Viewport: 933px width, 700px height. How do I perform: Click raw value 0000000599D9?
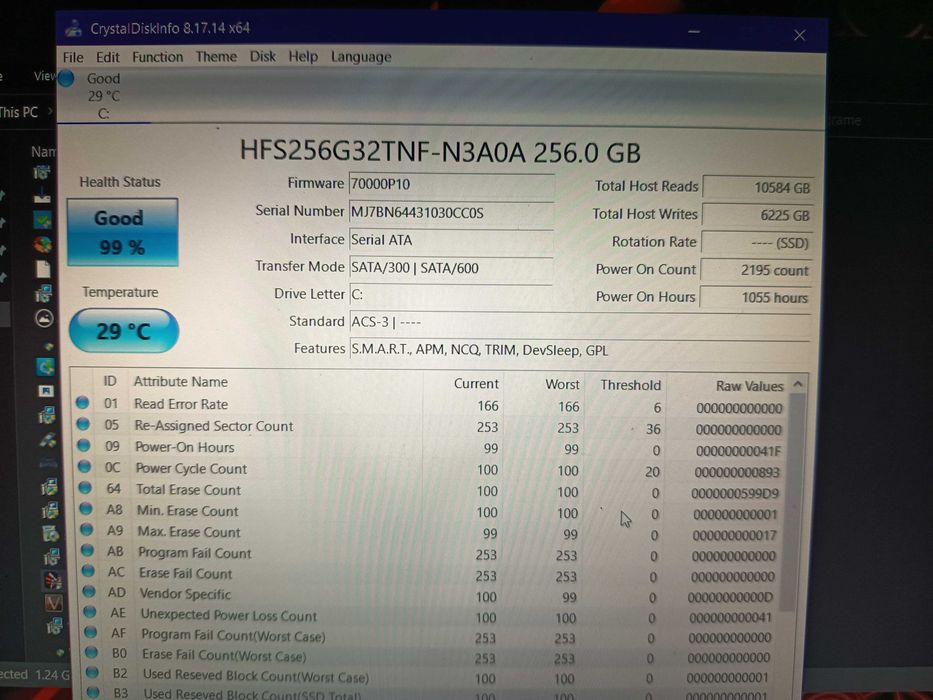tap(735, 493)
